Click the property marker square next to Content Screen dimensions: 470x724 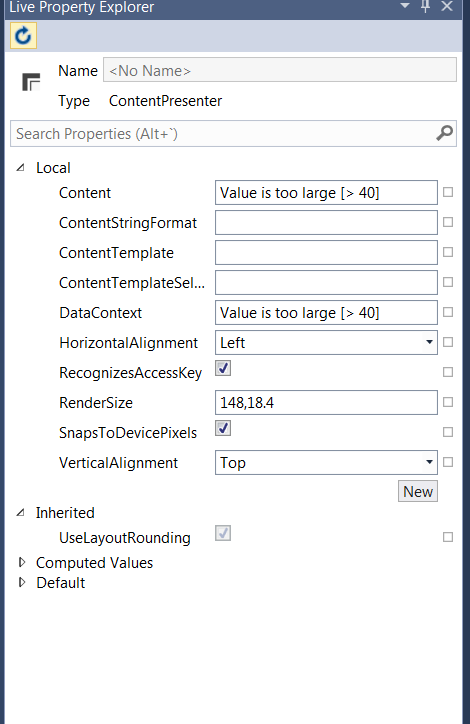[448, 192]
